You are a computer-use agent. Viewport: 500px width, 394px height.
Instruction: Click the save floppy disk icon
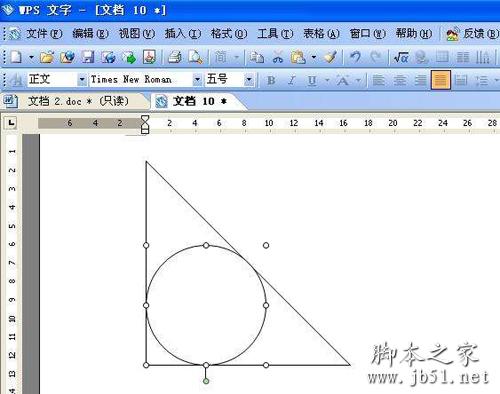click(x=88, y=57)
